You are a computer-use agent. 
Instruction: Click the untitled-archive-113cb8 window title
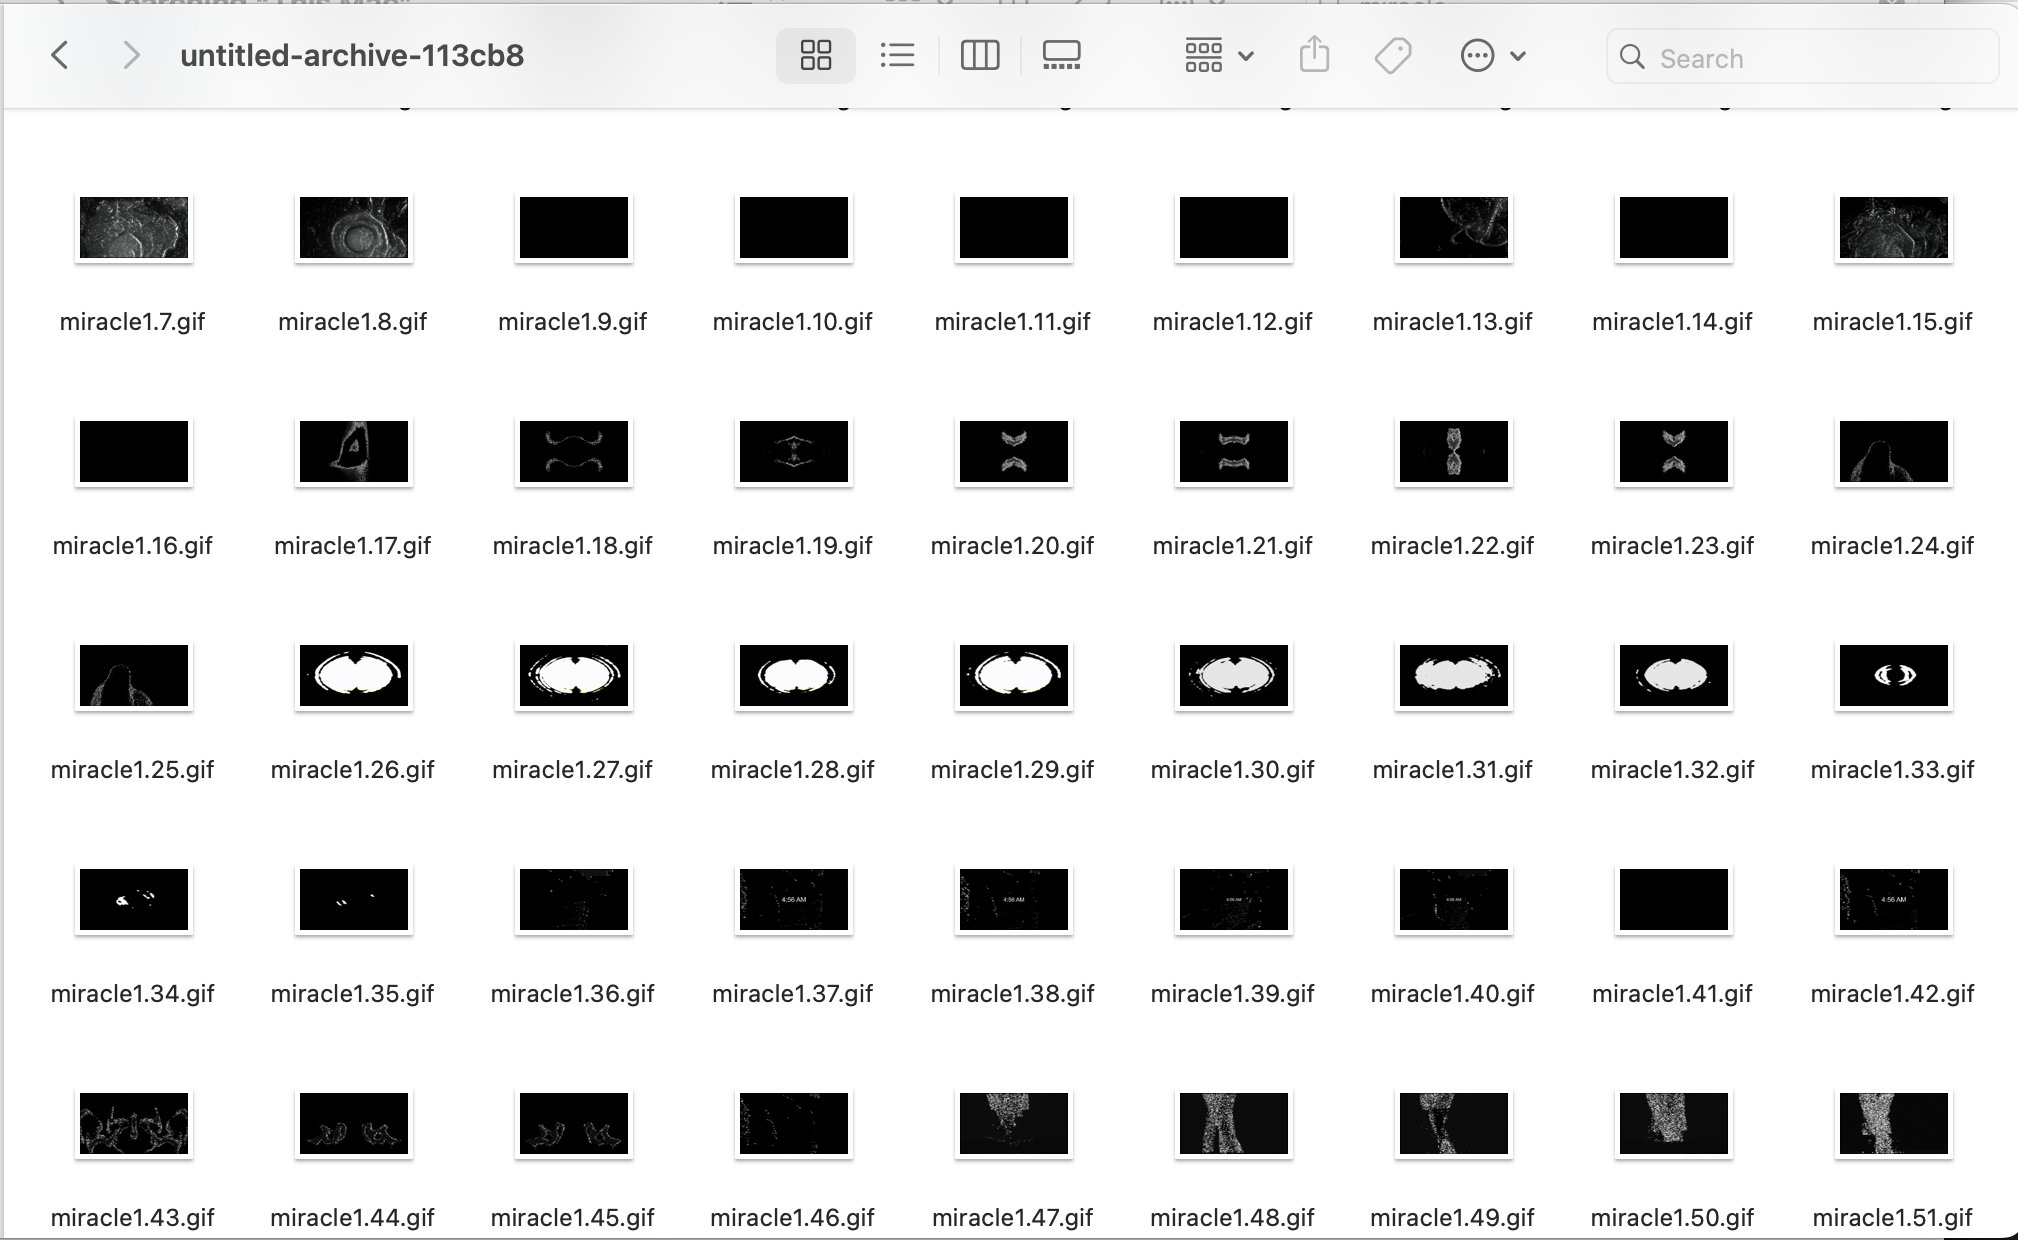click(352, 55)
